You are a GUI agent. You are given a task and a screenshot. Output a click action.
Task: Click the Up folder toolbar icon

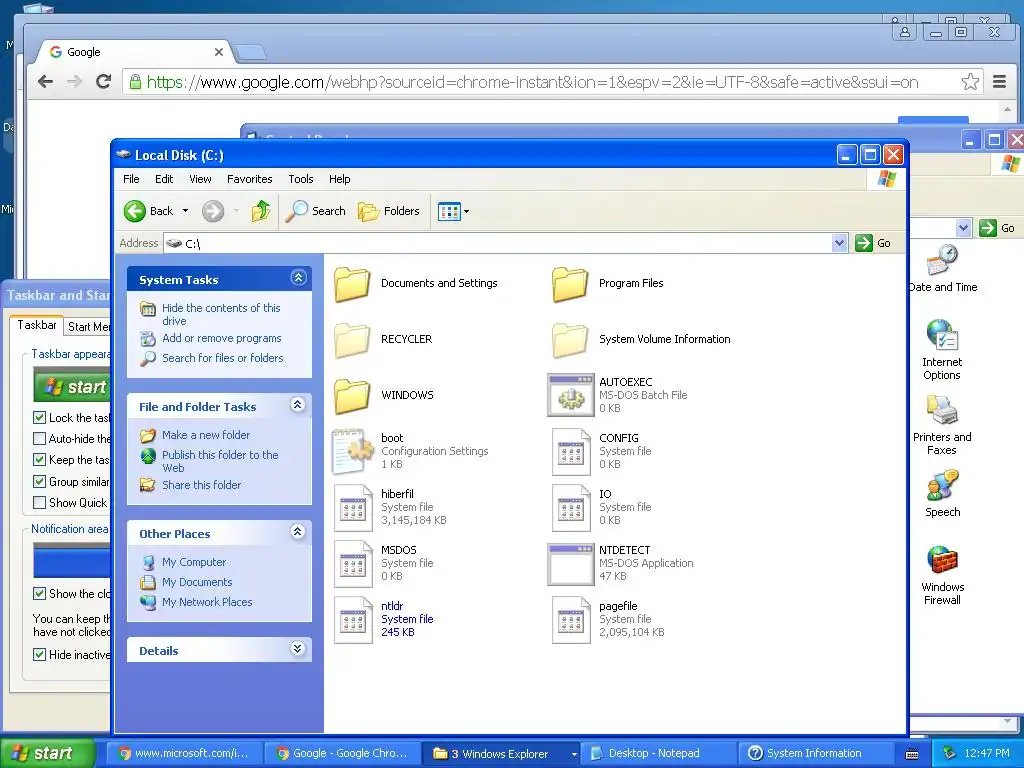(x=261, y=211)
